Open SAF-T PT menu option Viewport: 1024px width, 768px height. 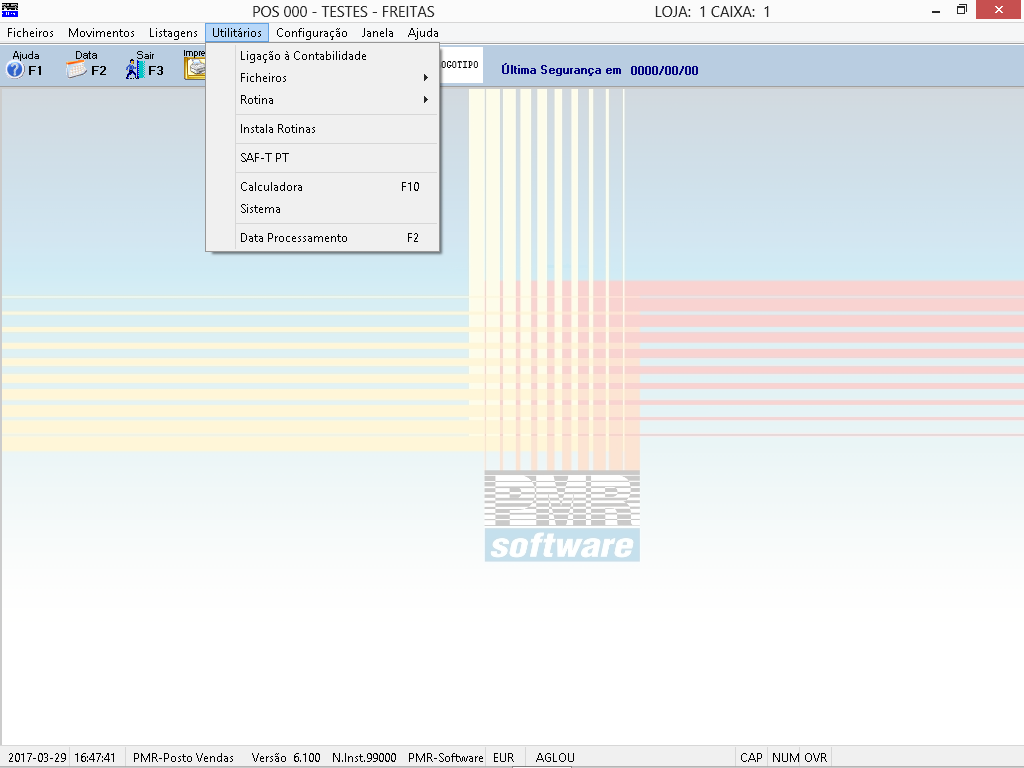(264, 158)
